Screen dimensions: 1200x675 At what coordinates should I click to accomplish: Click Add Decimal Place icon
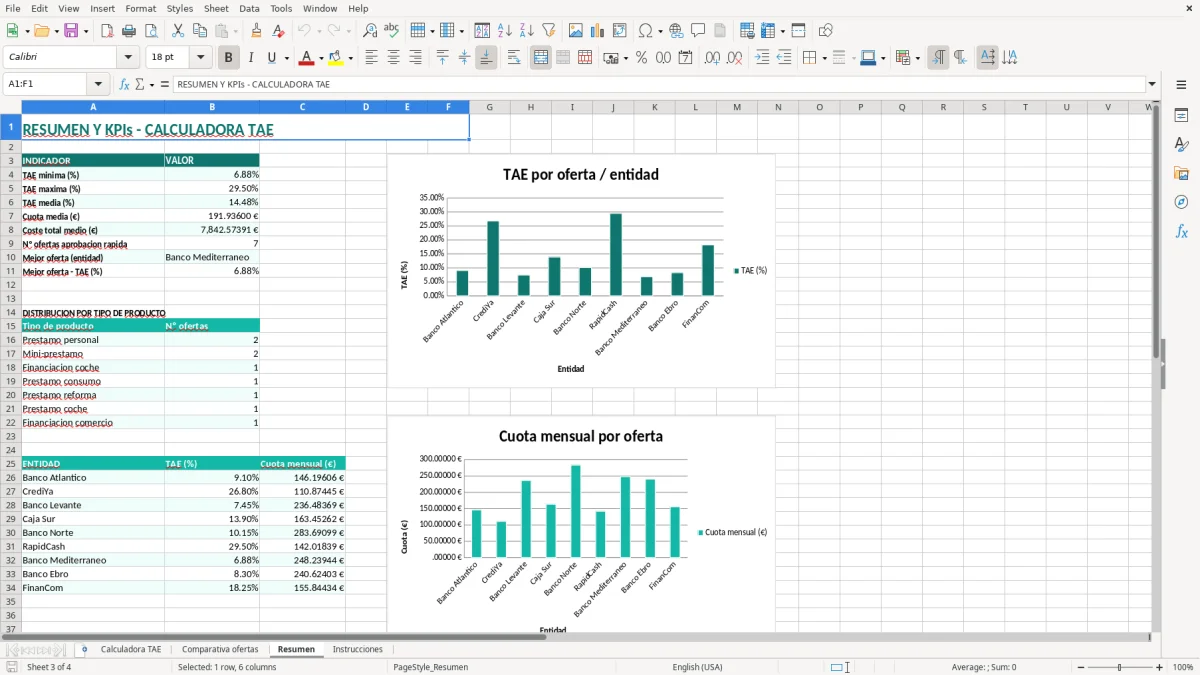tap(712, 58)
